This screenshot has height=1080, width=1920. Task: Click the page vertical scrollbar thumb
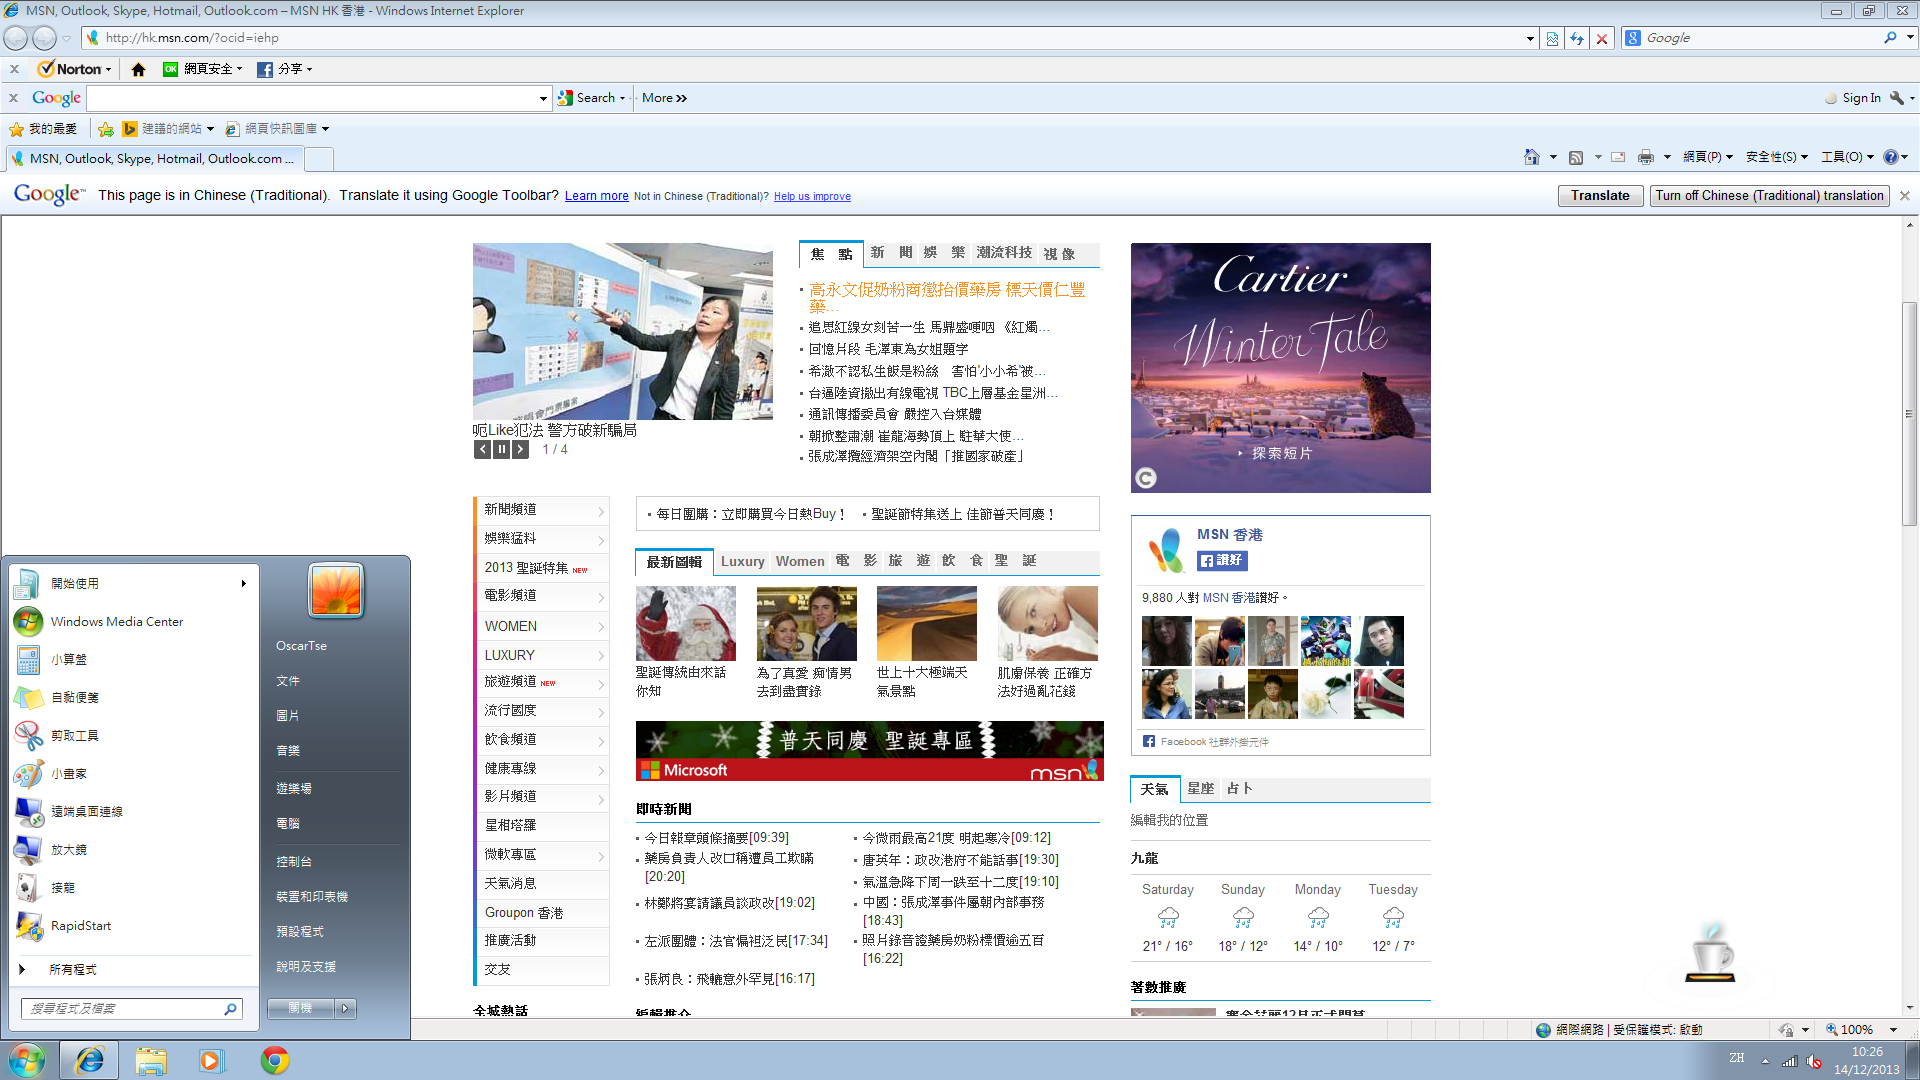point(1909,413)
